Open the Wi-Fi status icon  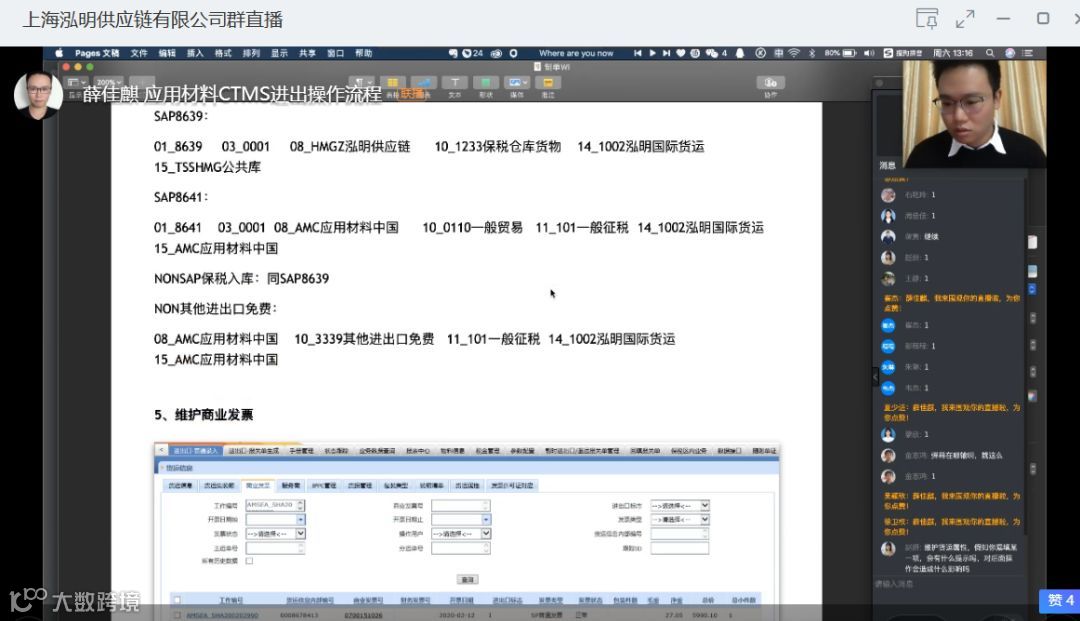click(x=794, y=53)
